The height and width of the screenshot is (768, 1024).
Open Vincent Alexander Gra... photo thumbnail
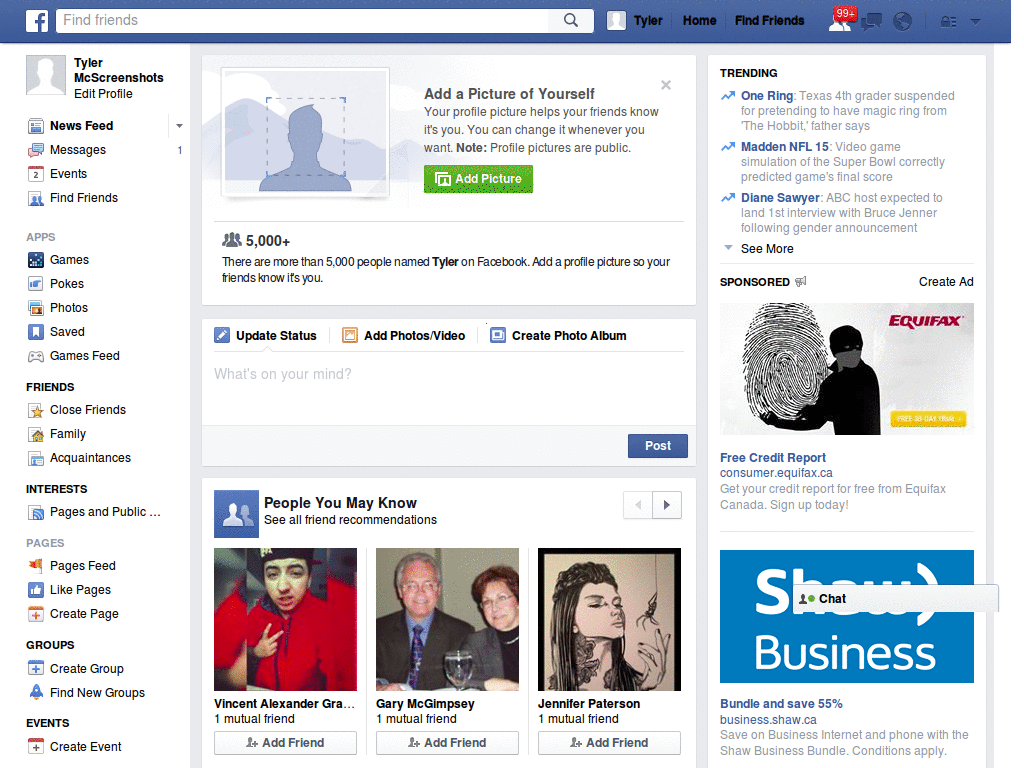(x=285, y=619)
